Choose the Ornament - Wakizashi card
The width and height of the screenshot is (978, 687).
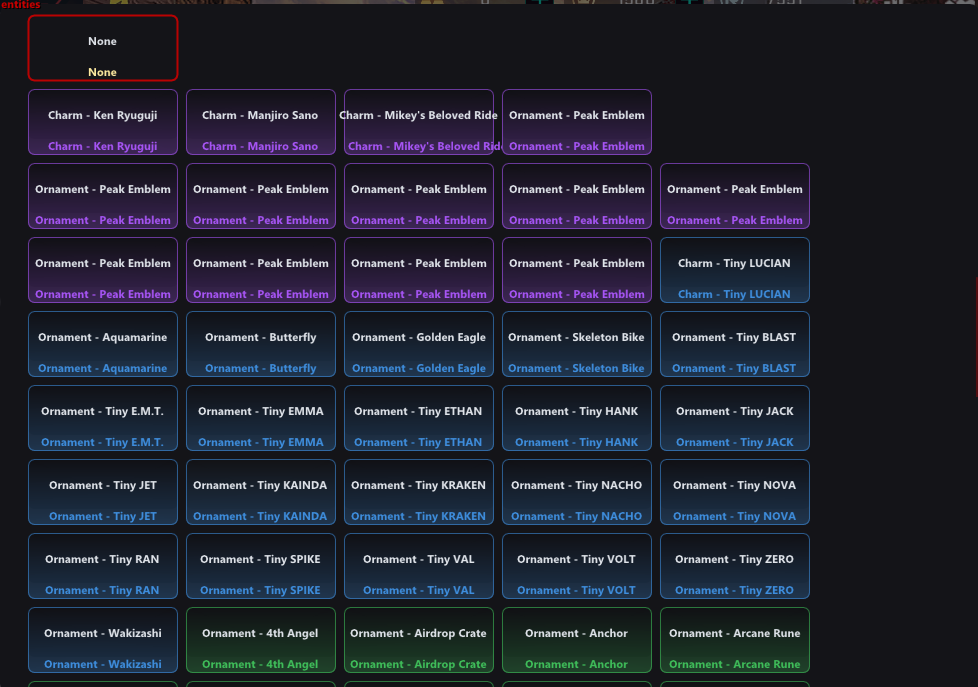103,640
